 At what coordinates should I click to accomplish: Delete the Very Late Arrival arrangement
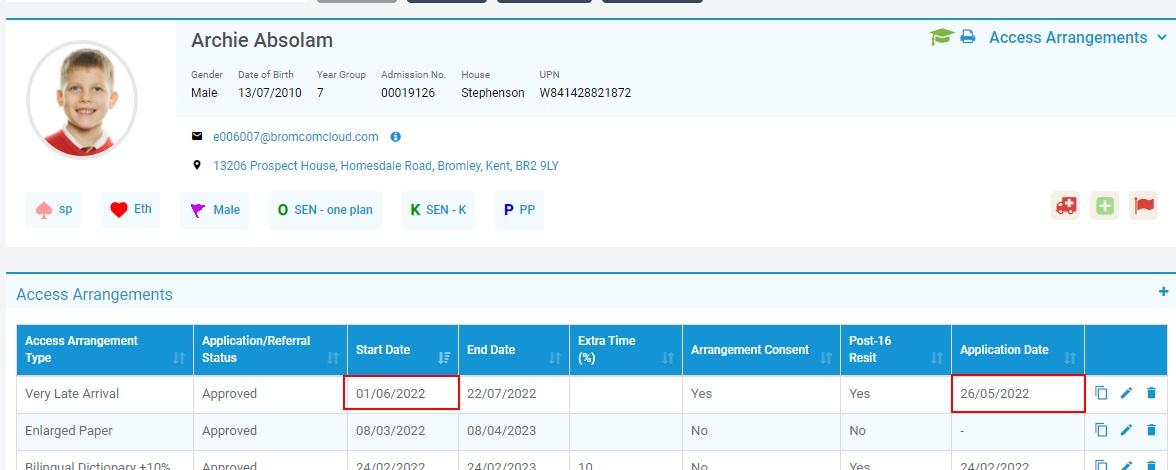click(x=1151, y=393)
